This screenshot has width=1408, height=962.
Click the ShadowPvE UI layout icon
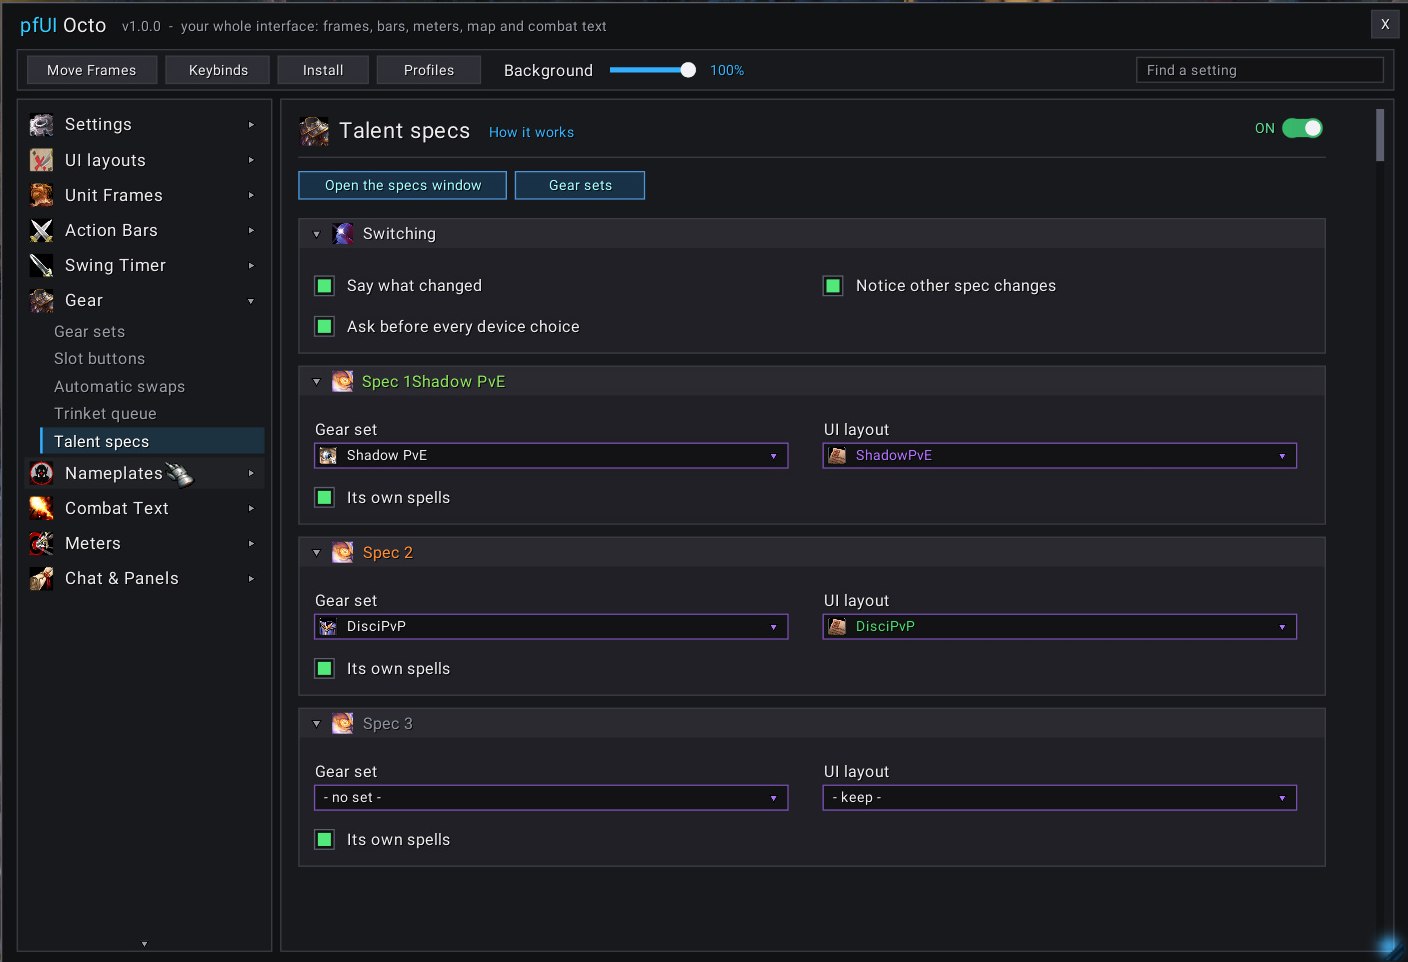coord(838,456)
